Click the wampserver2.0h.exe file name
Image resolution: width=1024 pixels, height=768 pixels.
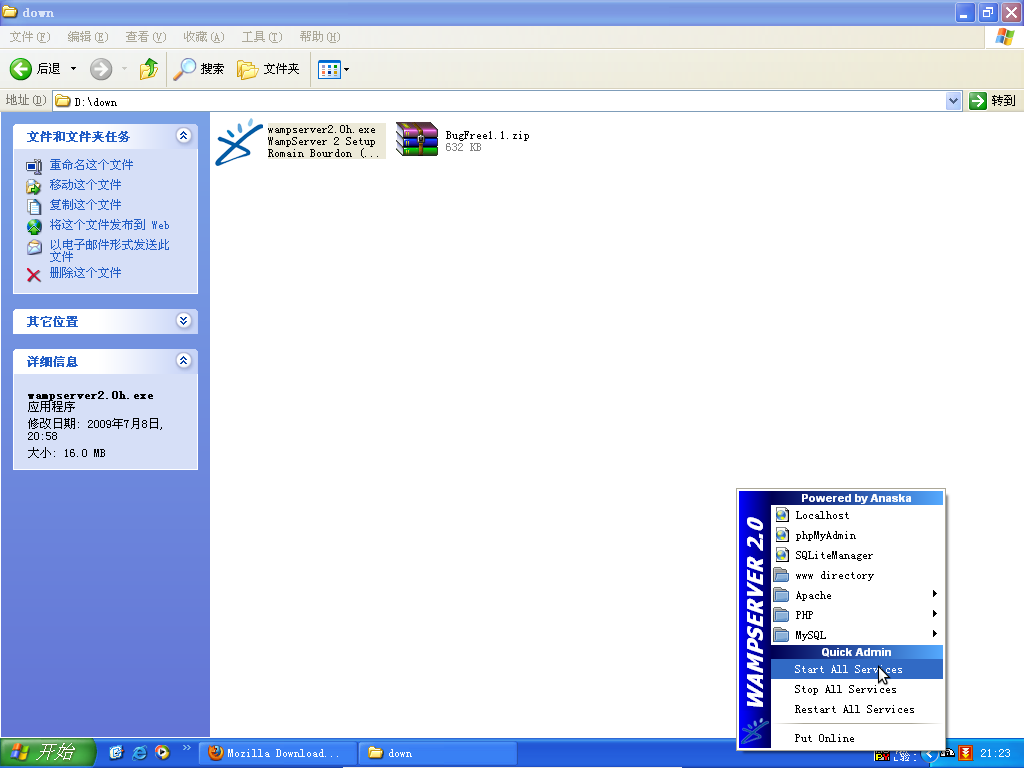point(321,130)
